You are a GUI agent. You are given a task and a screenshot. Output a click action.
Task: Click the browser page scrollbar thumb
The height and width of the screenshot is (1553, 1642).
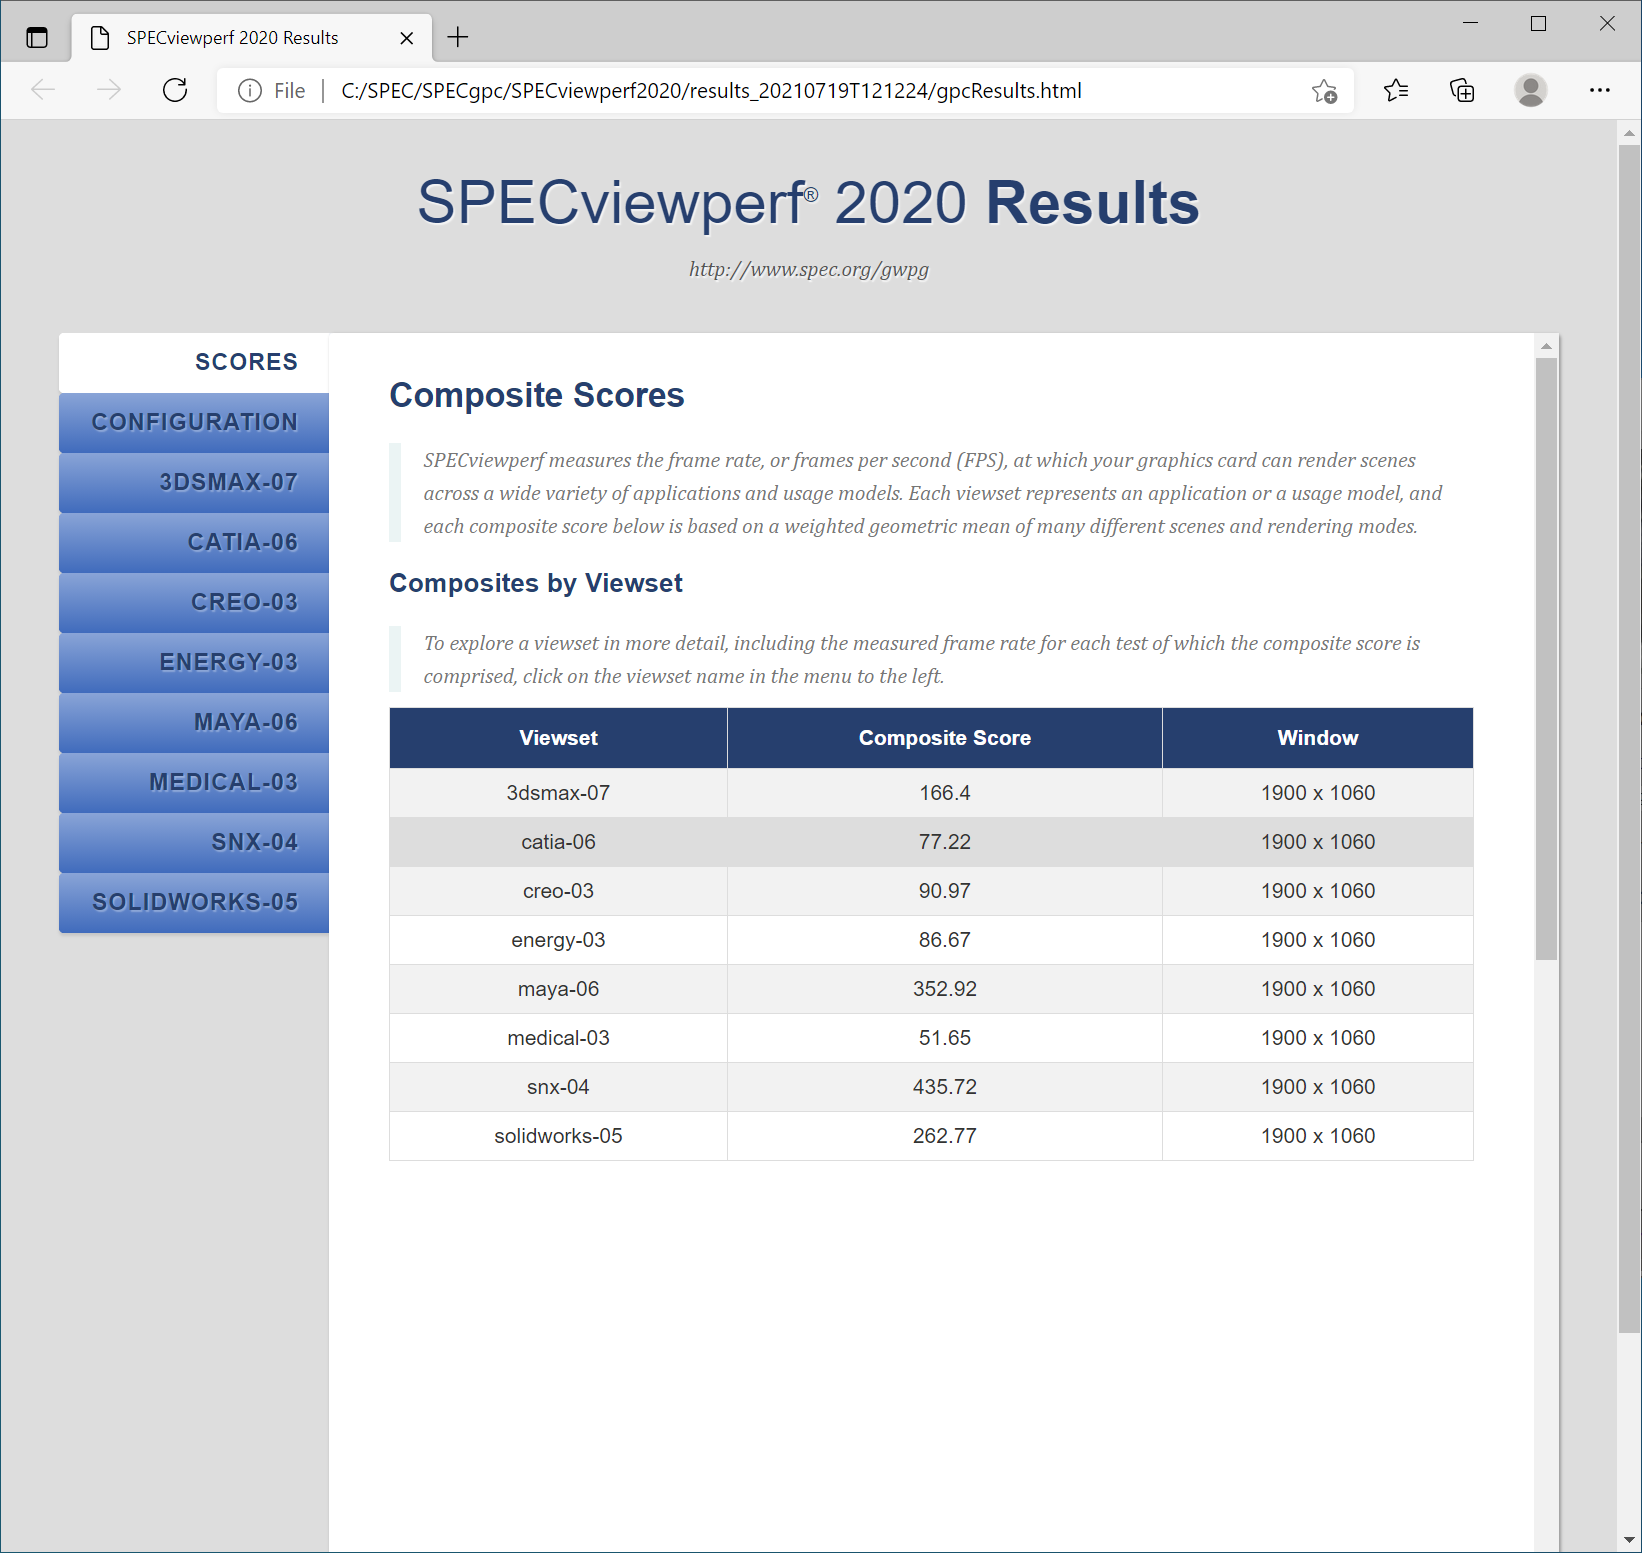click(x=1629, y=739)
